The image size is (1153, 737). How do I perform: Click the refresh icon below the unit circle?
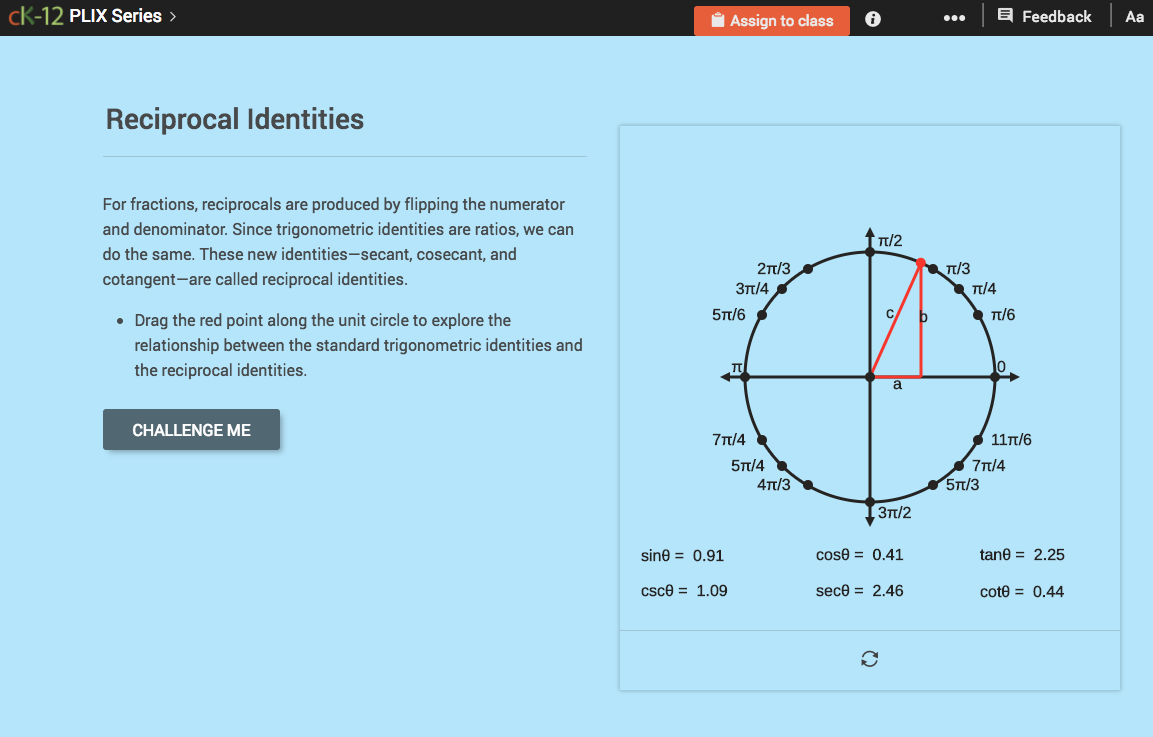(x=869, y=658)
